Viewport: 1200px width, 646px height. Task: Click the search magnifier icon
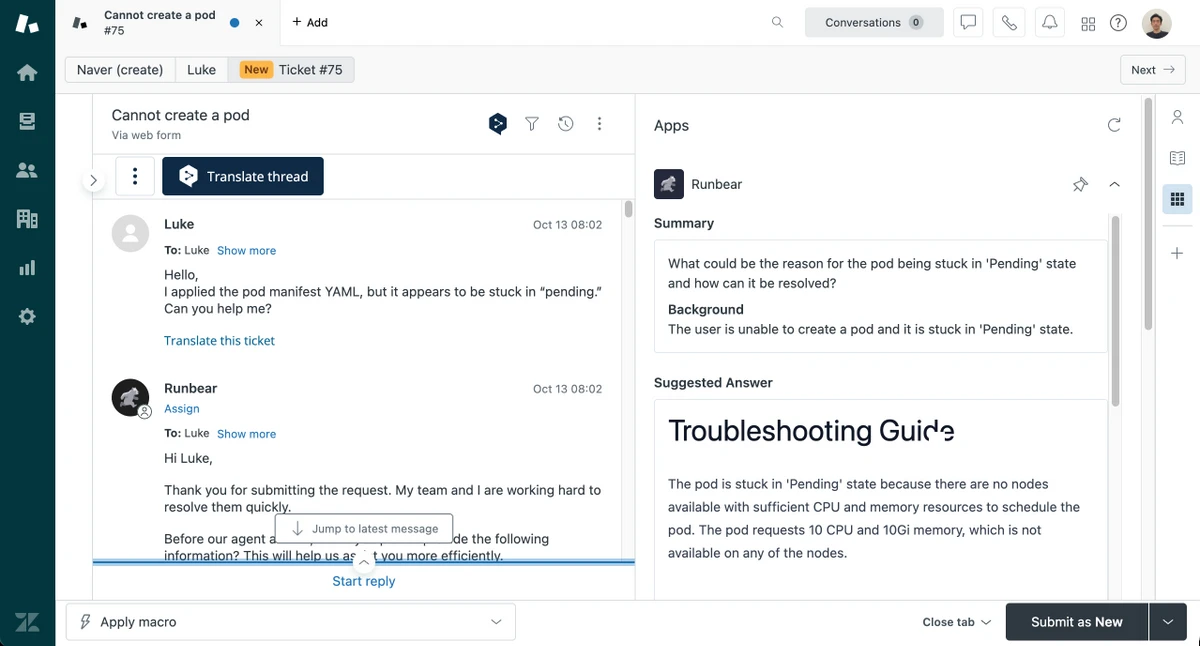coord(777,22)
